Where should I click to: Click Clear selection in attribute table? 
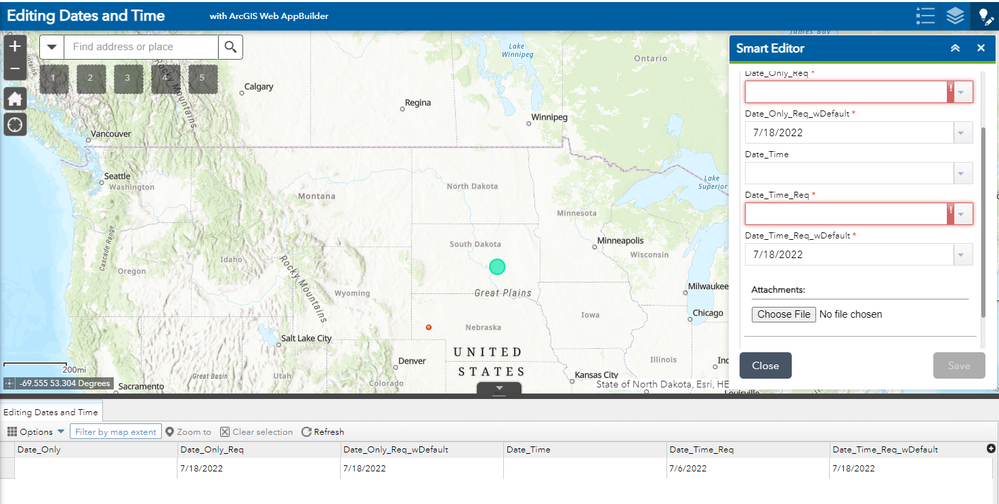[x=256, y=432]
